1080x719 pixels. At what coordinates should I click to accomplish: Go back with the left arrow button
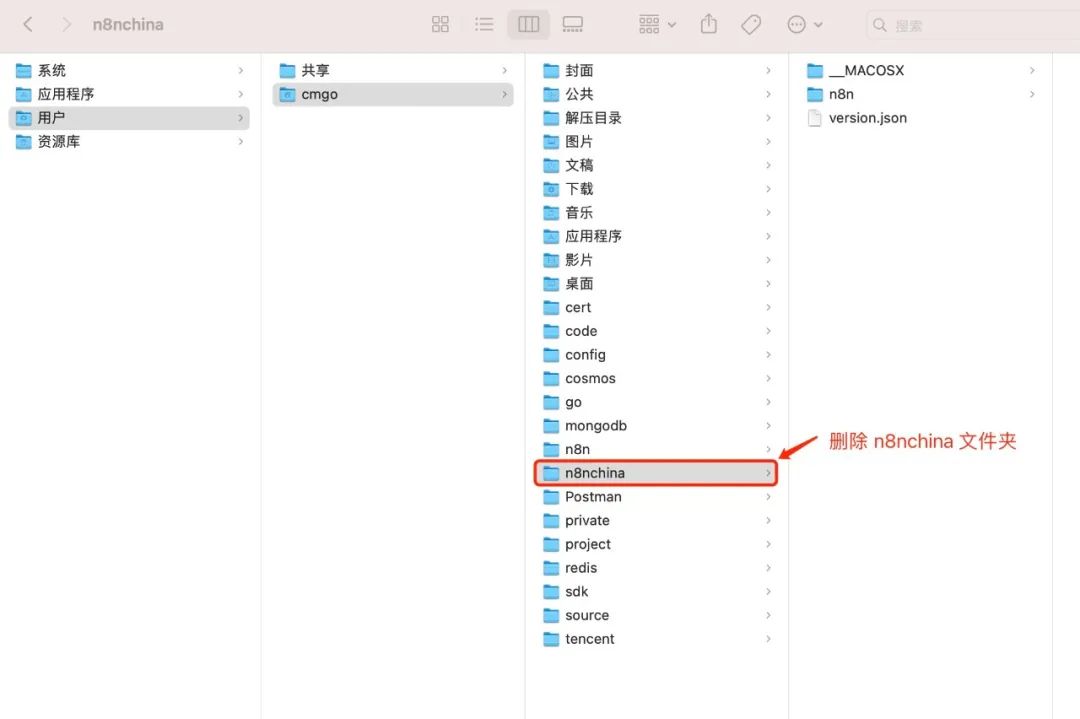coord(28,25)
